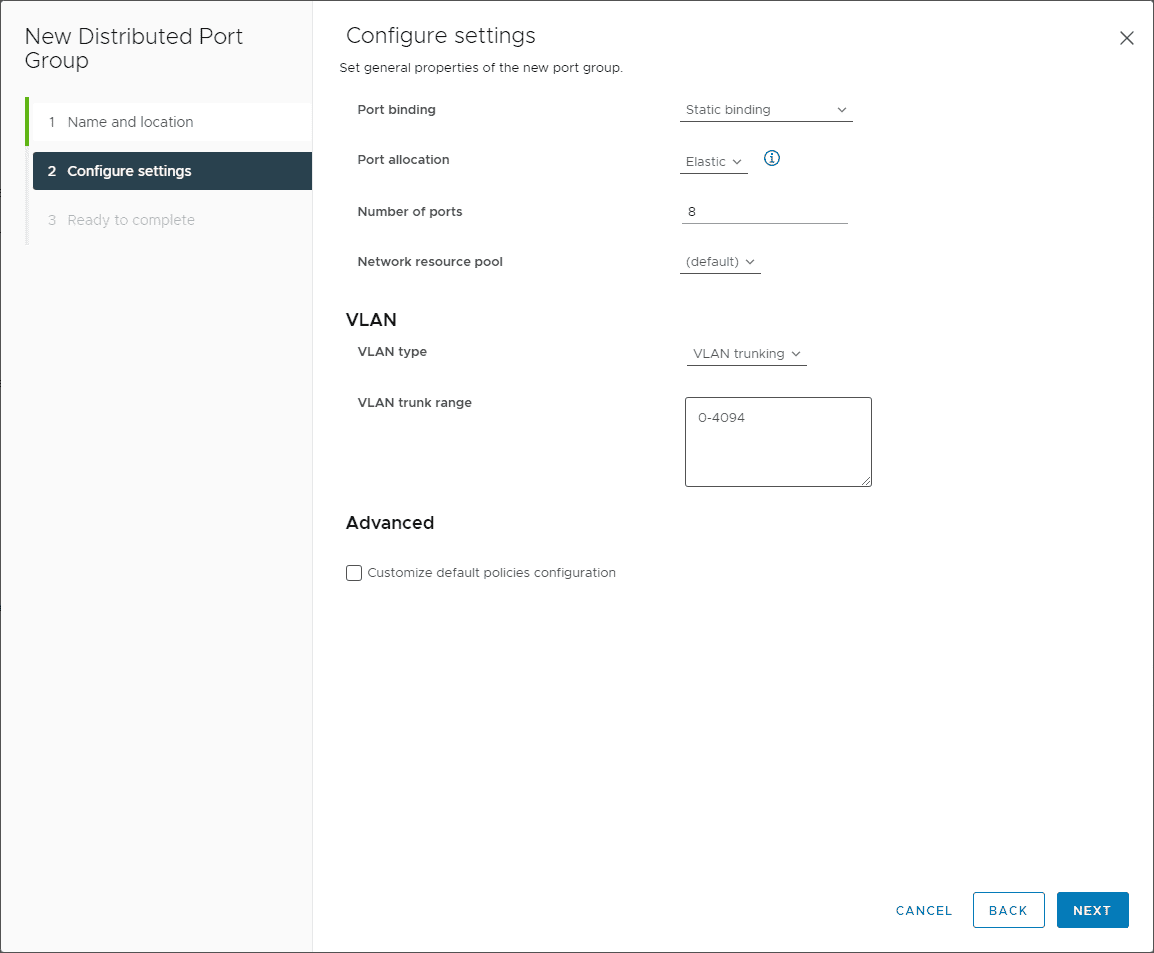
Task: Expand the Port allocation Elastic dropdown
Action: click(713, 162)
